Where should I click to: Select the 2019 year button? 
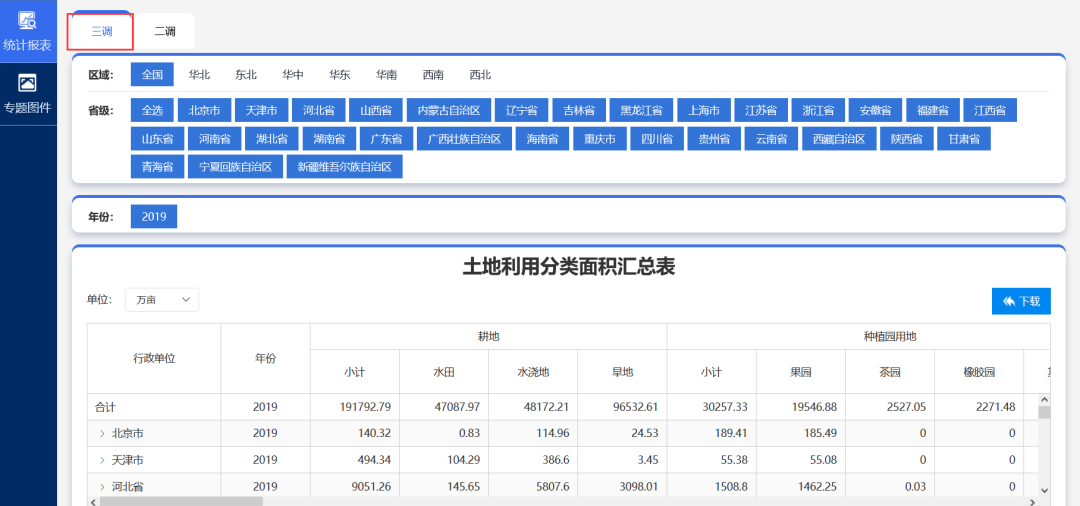[x=153, y=217]
